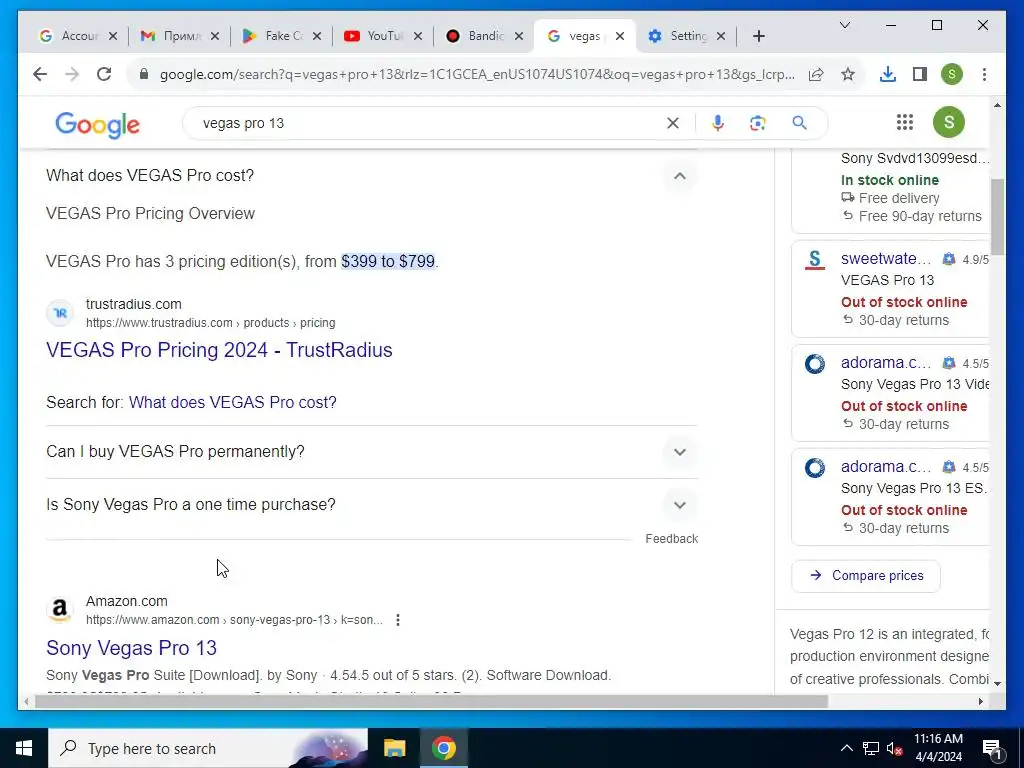The height and width of the screenshot is (768, 1024).
Task: Click the horizontal scrollbar thumb
Action: 431,701
